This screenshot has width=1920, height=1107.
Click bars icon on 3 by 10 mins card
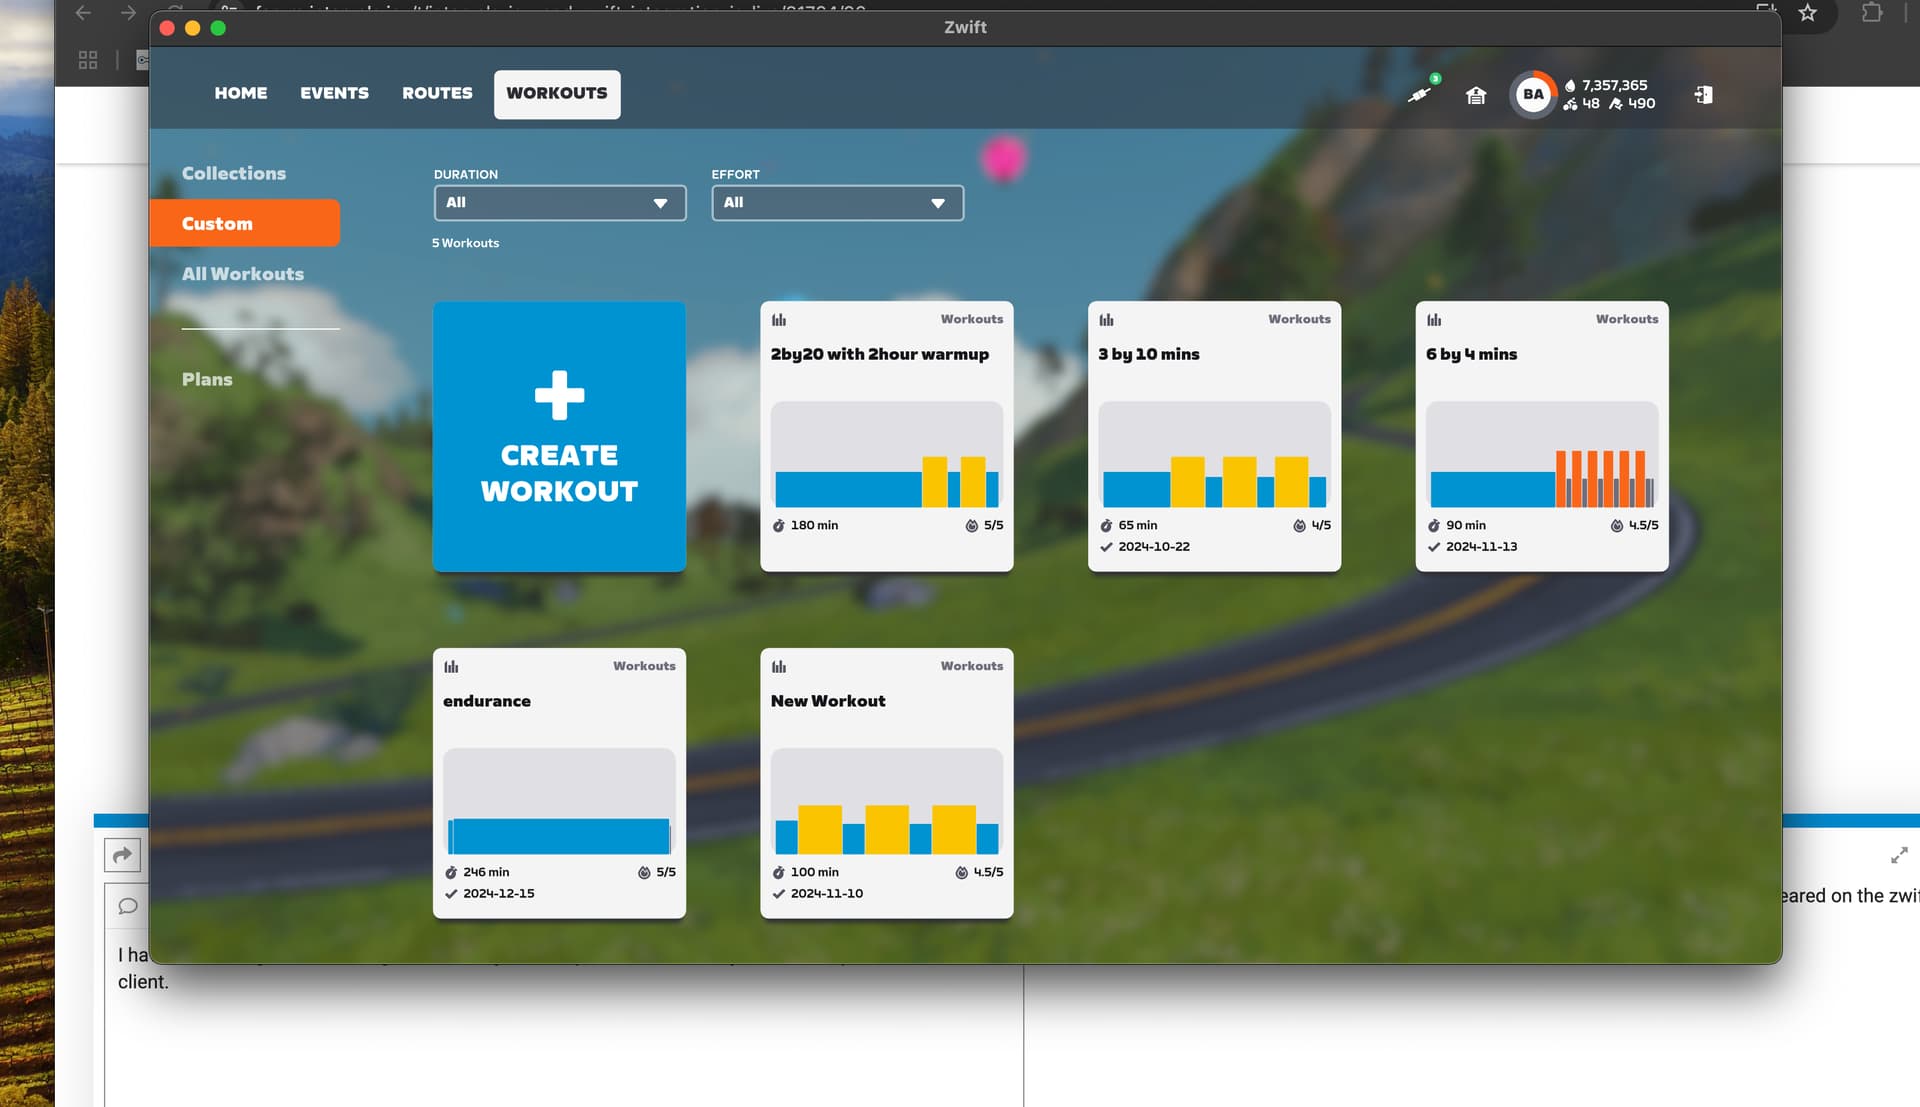(1106, 320)
